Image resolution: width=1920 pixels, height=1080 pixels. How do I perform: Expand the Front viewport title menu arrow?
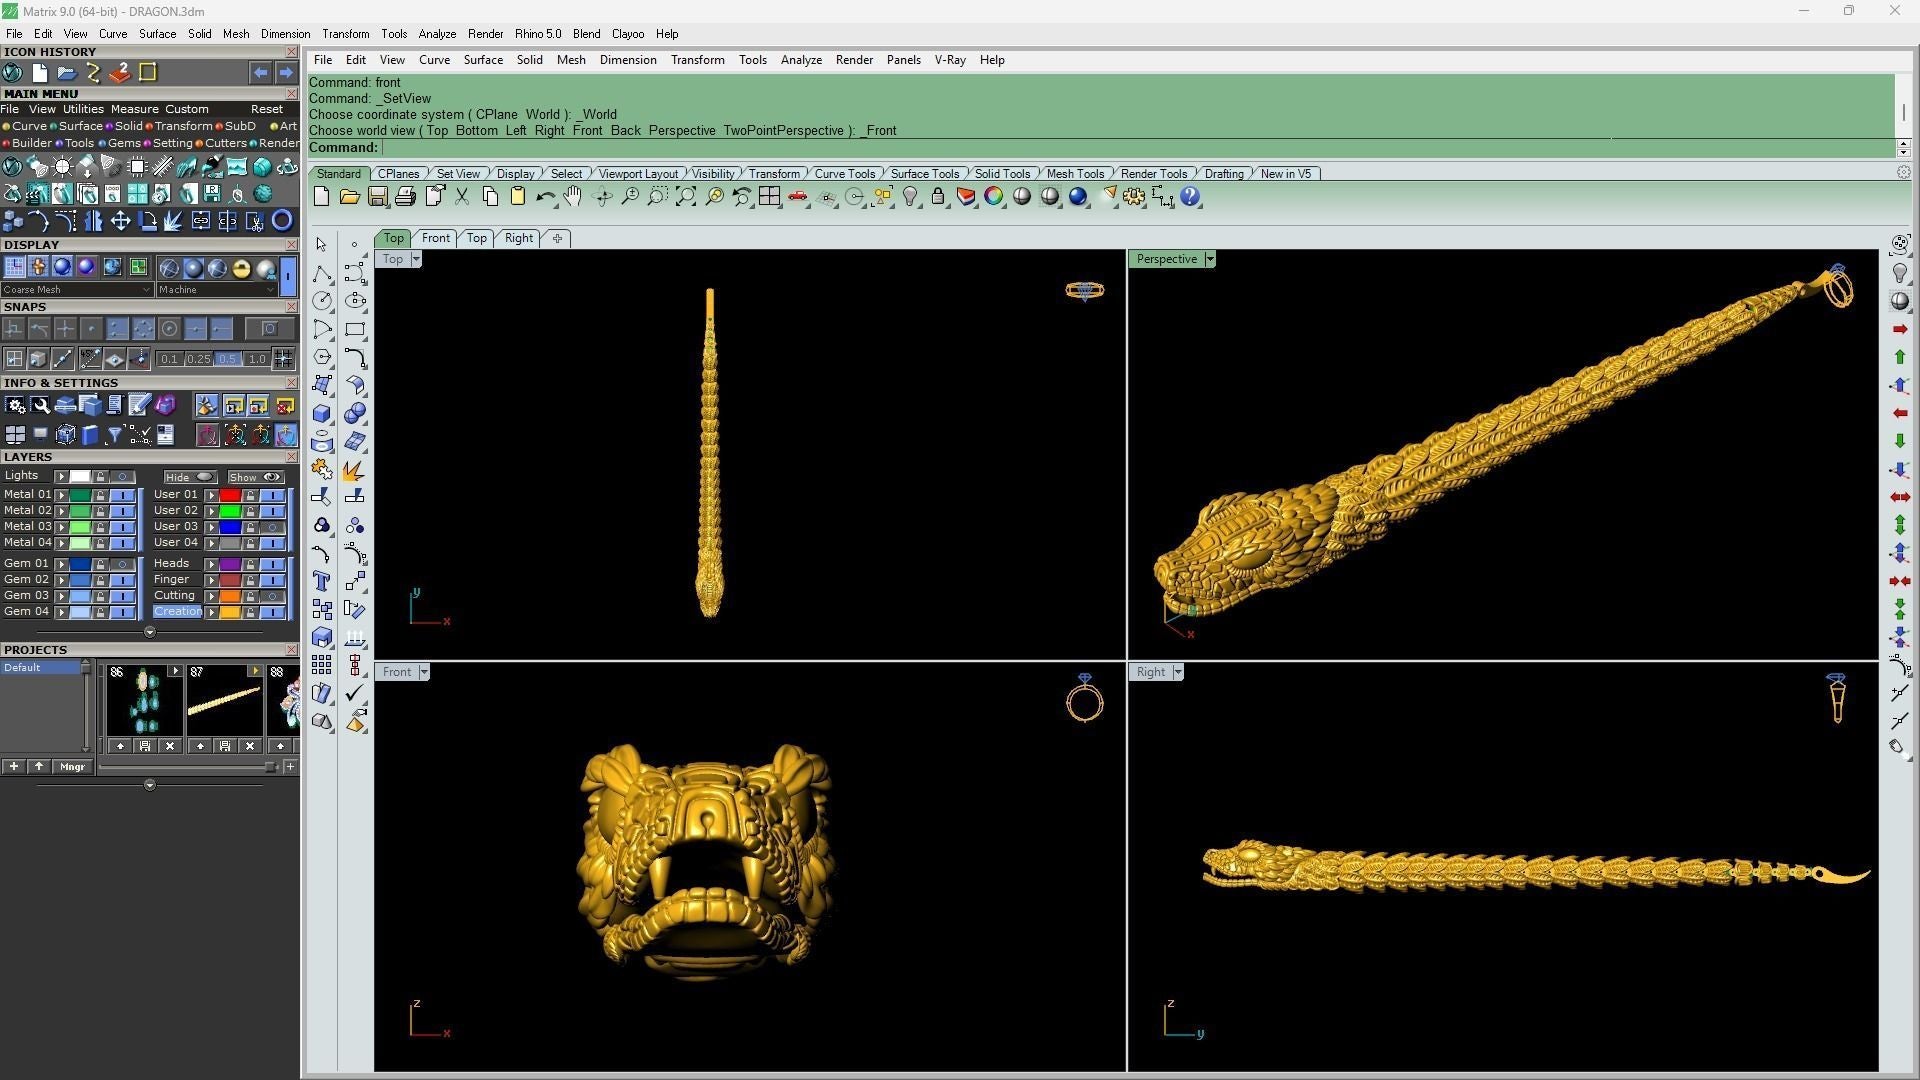click(424, 672)
